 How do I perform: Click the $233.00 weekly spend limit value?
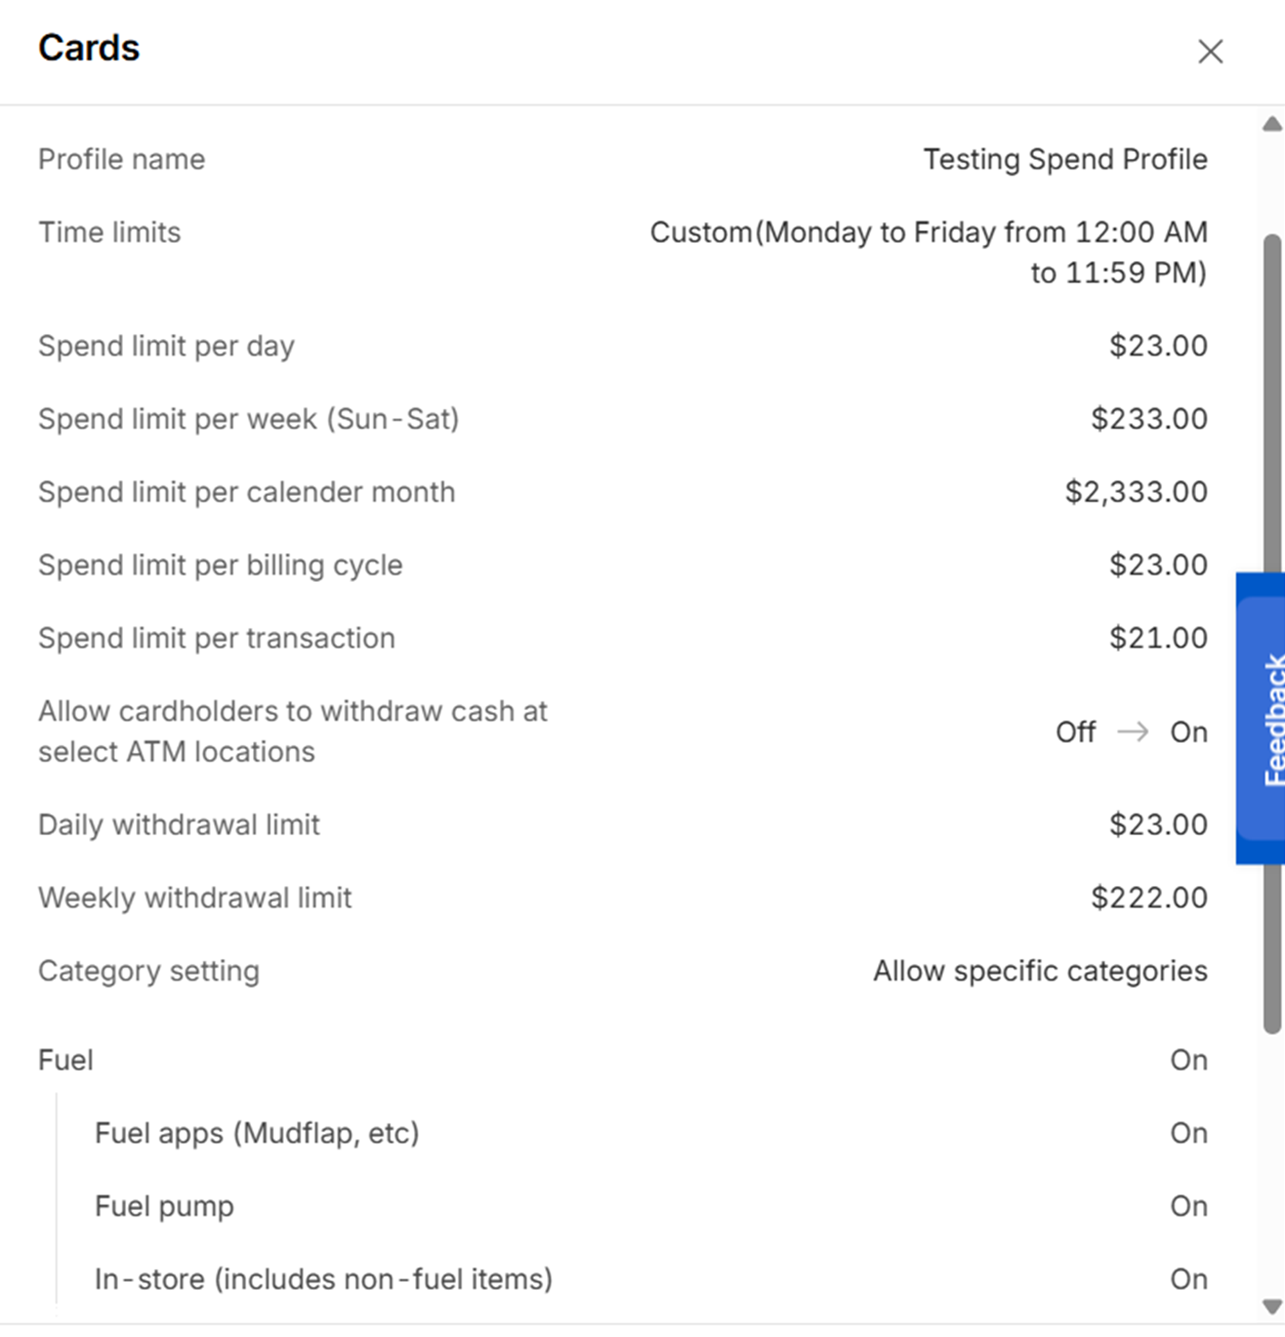pos(1149,418)
